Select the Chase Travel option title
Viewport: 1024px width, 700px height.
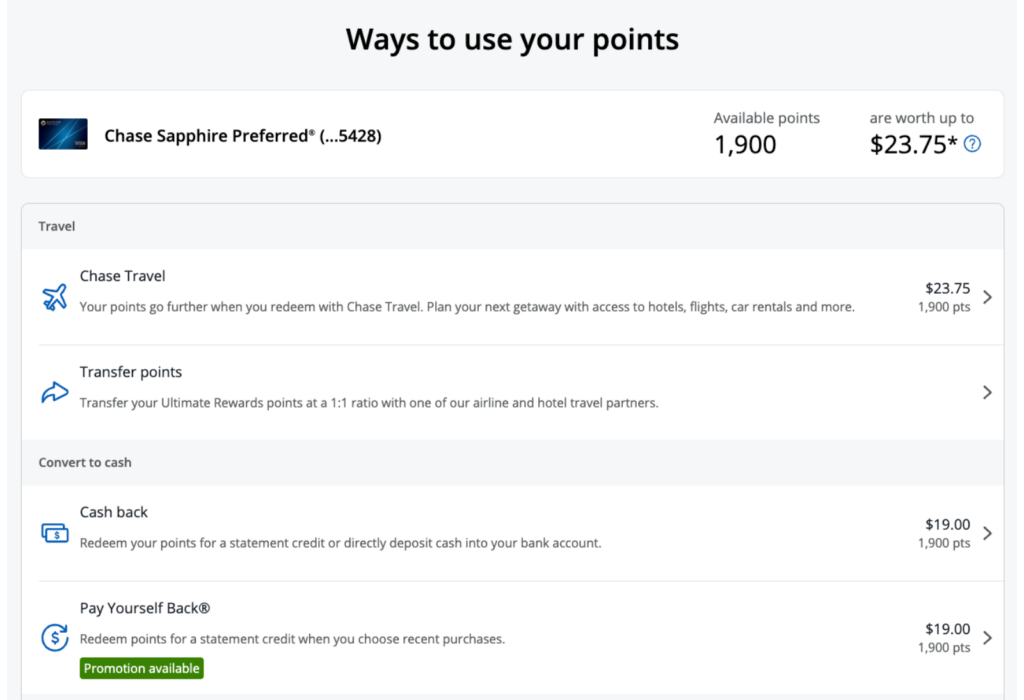click(122, 276)
